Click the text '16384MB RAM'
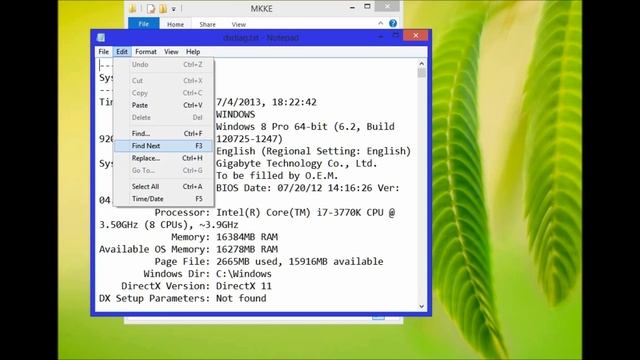Screen dimensions: 640x360 click(x=247, y=237)
